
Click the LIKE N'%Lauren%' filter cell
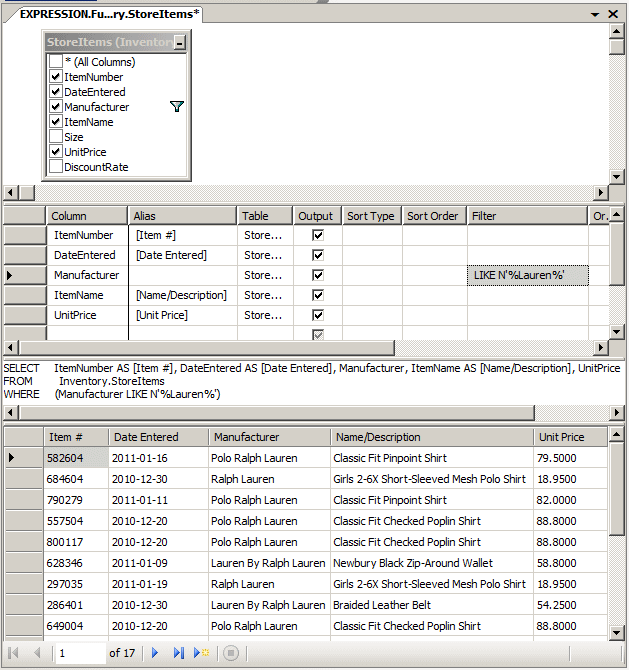tap(528, 275)
